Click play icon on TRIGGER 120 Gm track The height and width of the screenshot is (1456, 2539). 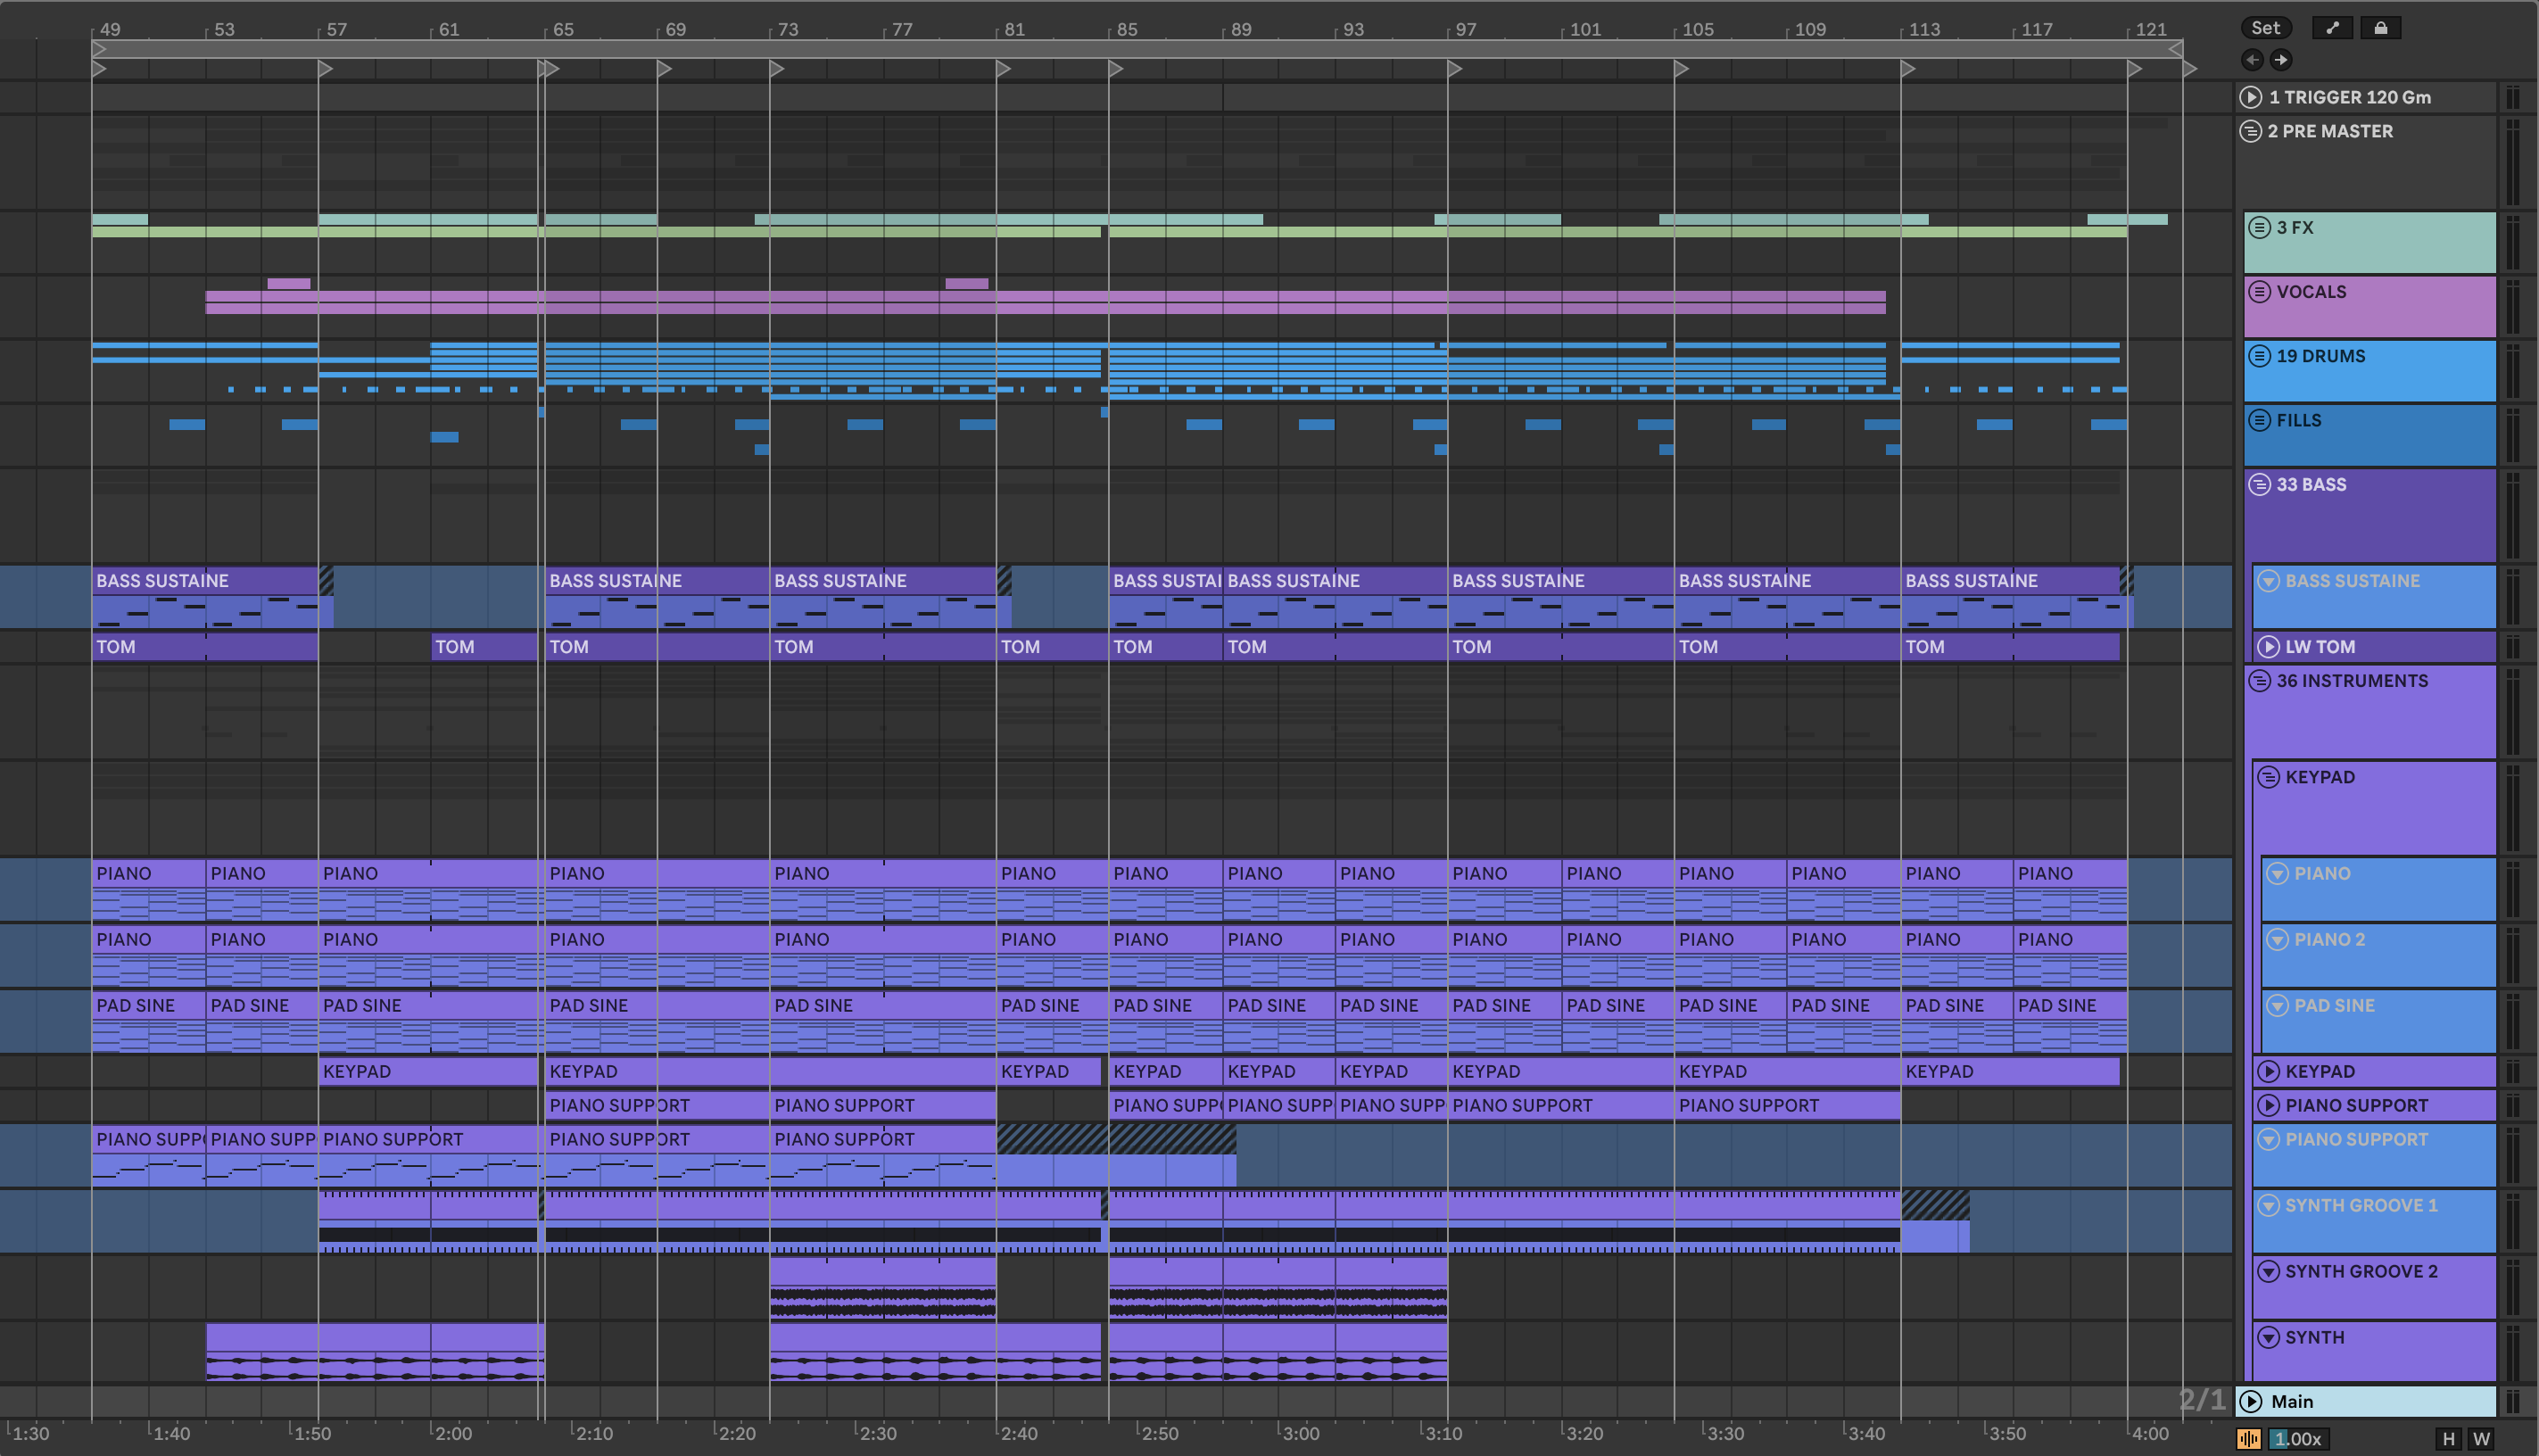[2250, 97]
